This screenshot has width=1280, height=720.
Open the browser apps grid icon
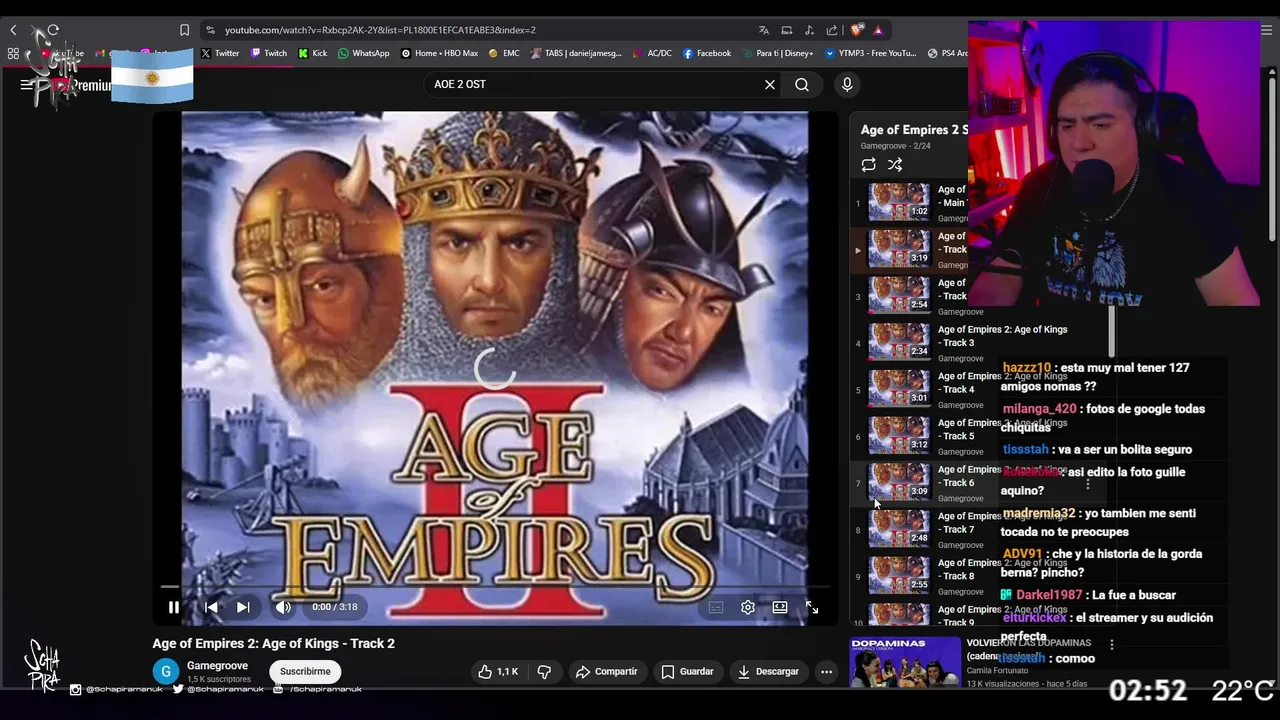13,53
